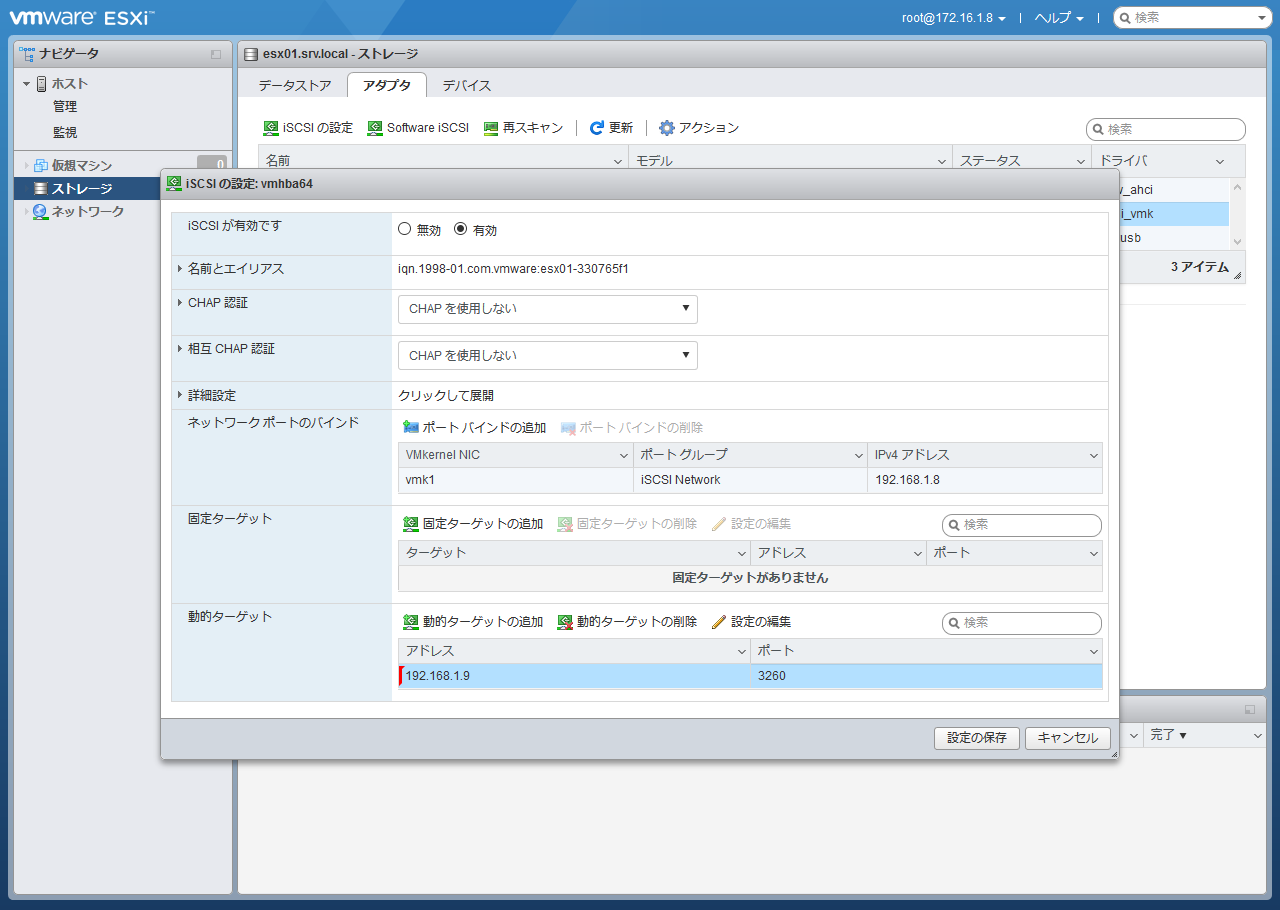Screen dimensions: 1280x910
Task: Click the 3260 port cell
Action: tap(925, 676)
